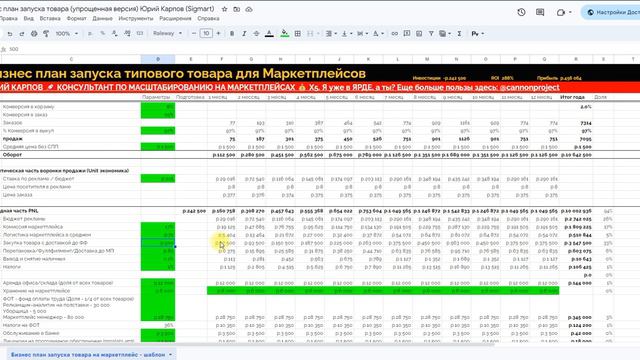The width and height of the screenshot is (640, 360).
Task: Select the column C header
Action: 71,59
